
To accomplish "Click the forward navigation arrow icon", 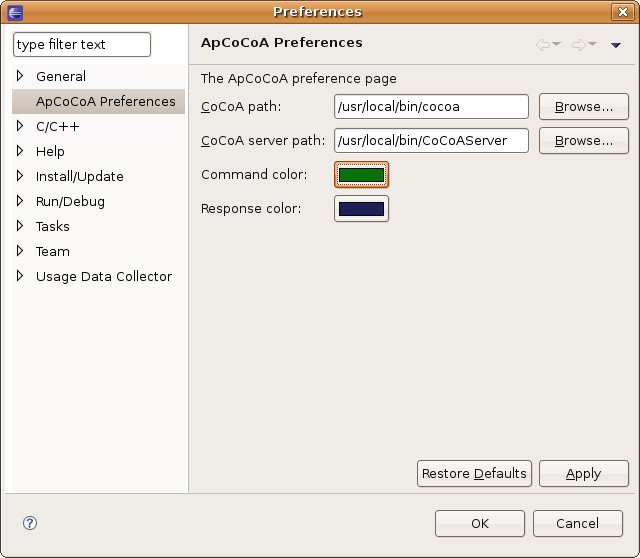I will (x=578, y=44).
